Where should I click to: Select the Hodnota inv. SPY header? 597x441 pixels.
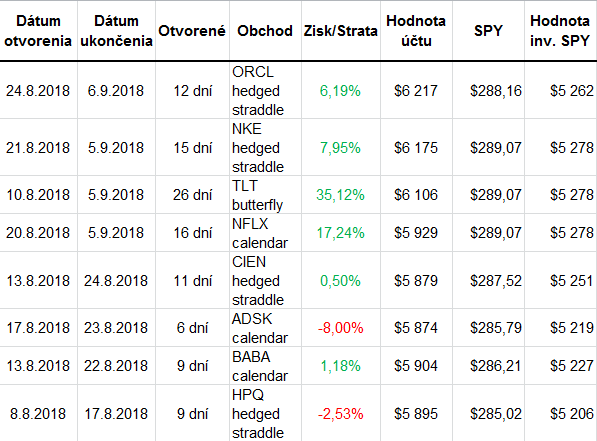click(x=560, y=30)
